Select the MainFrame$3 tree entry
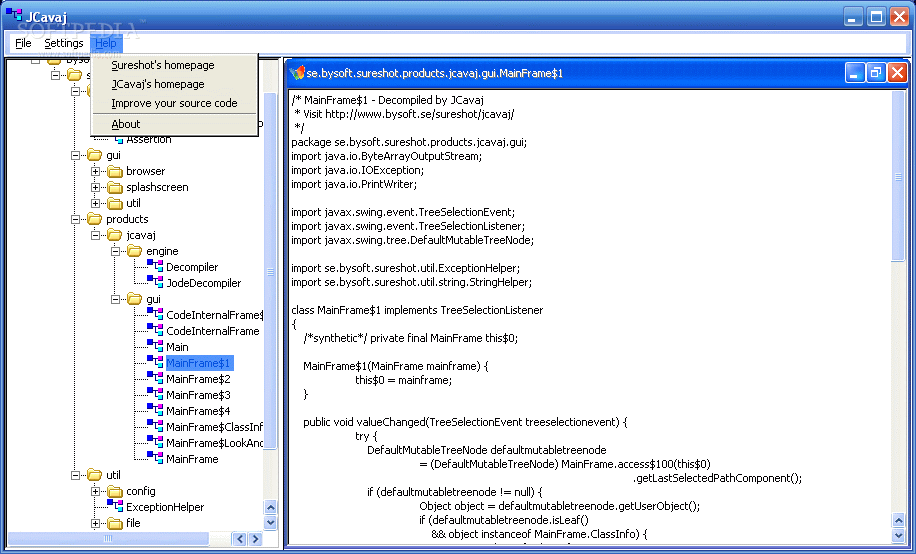 (198, 394)
